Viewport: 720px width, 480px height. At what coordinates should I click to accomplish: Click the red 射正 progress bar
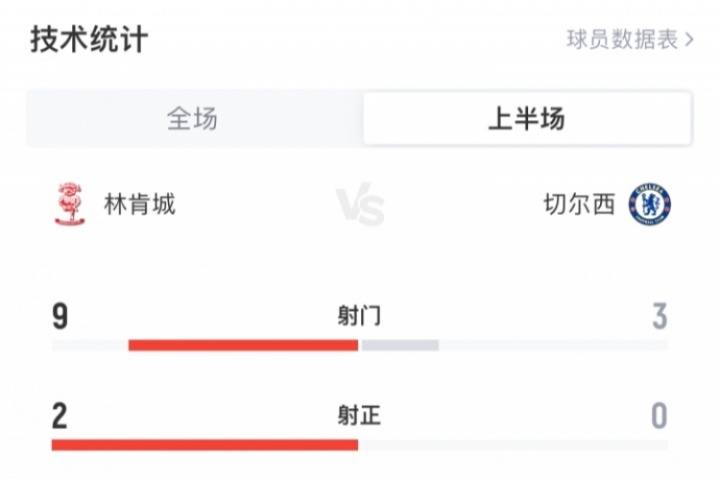[205, 444]
